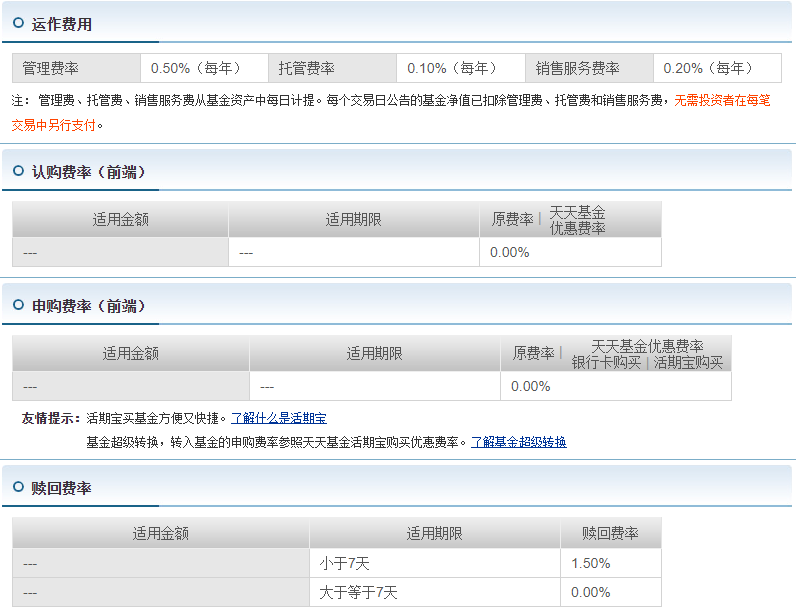Select the 0.10%（每年） value cell
The height and width of the screenshot is (610, 796).
pos(461,68)
